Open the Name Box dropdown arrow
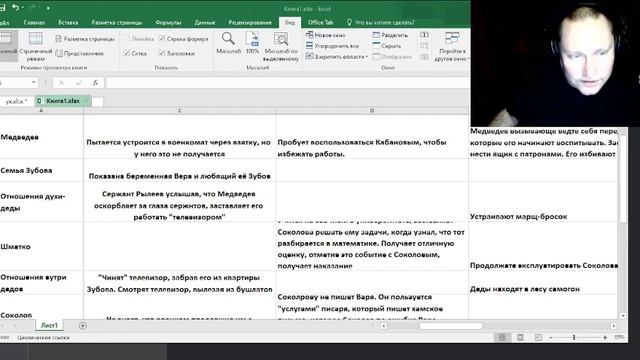This screenshot has width=640, height=360. point(33,83)
